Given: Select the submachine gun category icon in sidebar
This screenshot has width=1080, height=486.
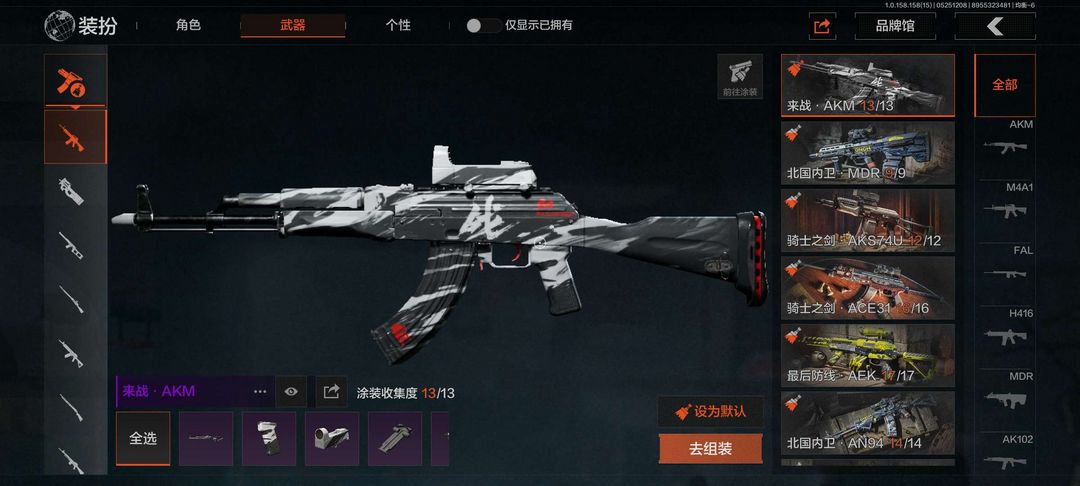Looking at the screenshot, I should pos(72,191).
